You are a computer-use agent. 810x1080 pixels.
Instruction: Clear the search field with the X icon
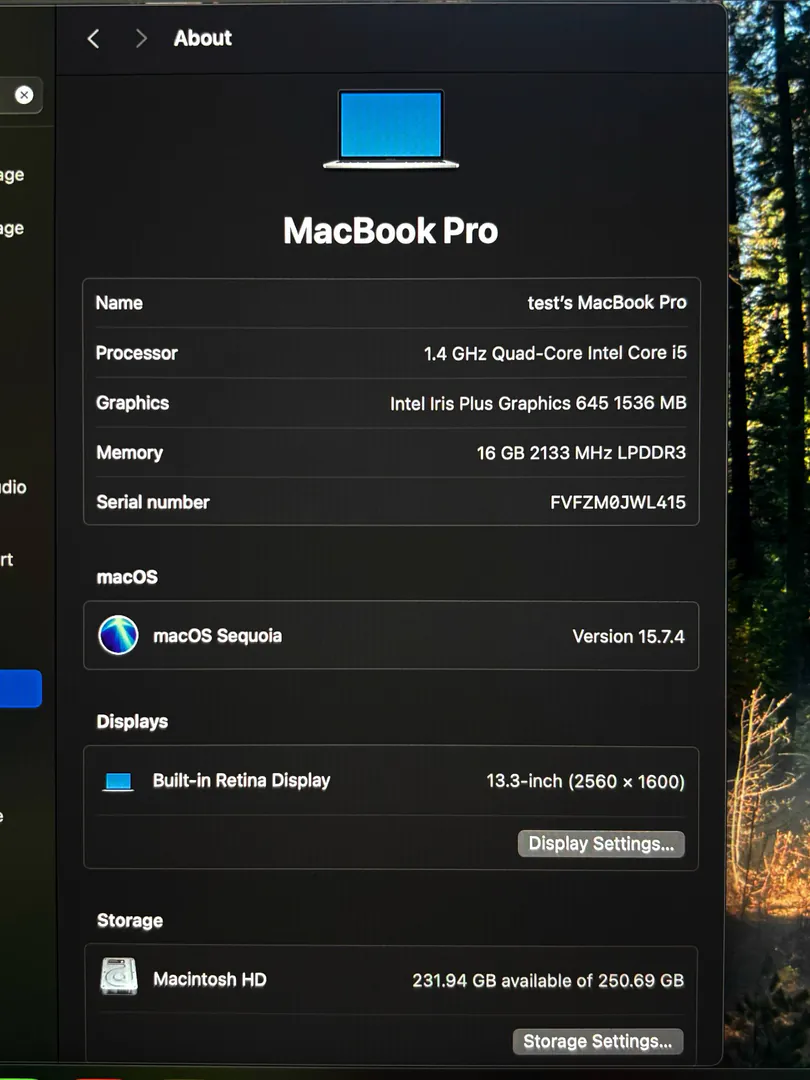pos(24,95)
